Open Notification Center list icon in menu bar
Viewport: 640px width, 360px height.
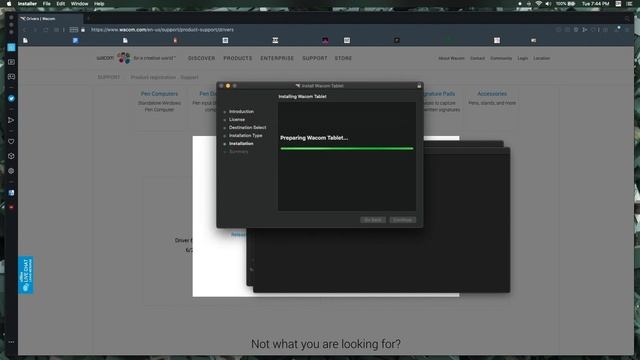click(x=630, y=4)
